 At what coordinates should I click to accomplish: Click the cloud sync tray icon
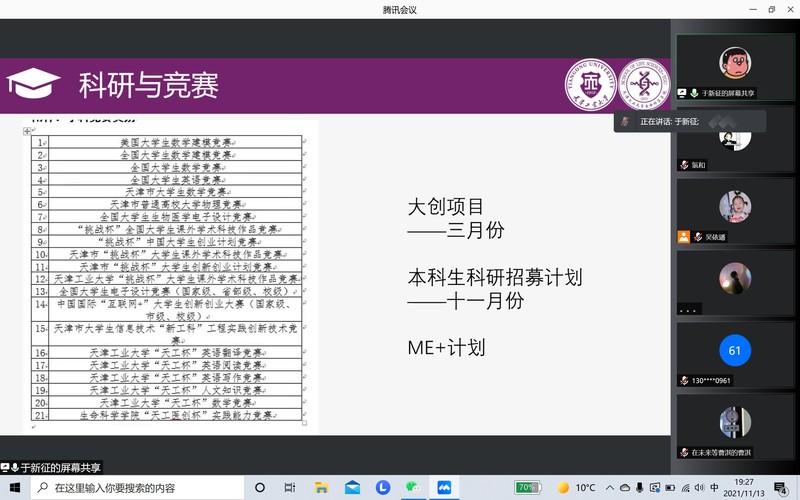[x=625, y=488]
